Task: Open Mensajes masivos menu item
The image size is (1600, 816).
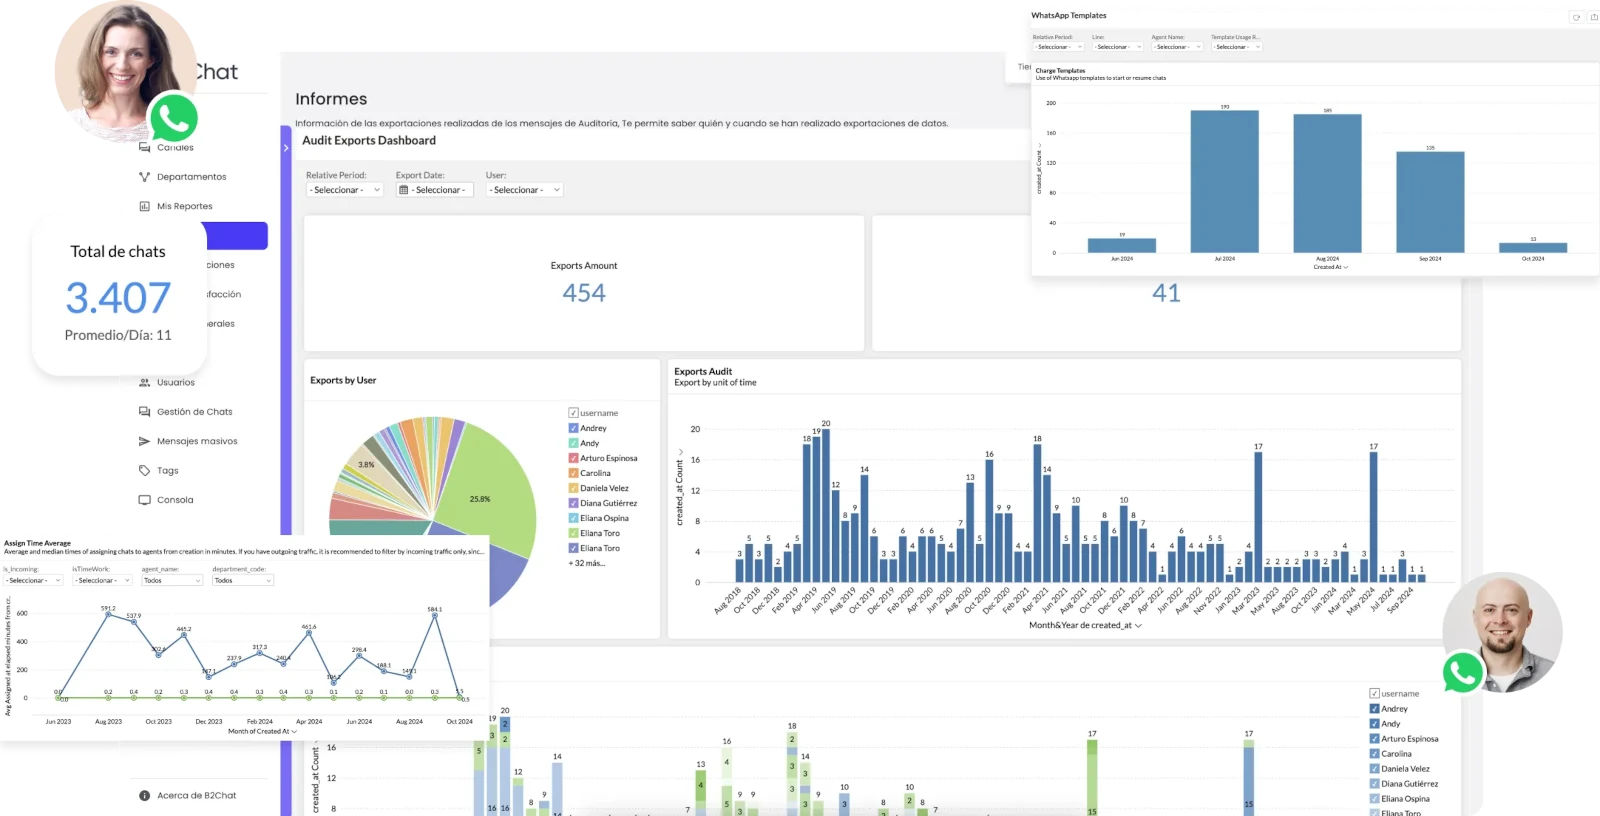Action: pyautogui.click(x=197, y=441)
